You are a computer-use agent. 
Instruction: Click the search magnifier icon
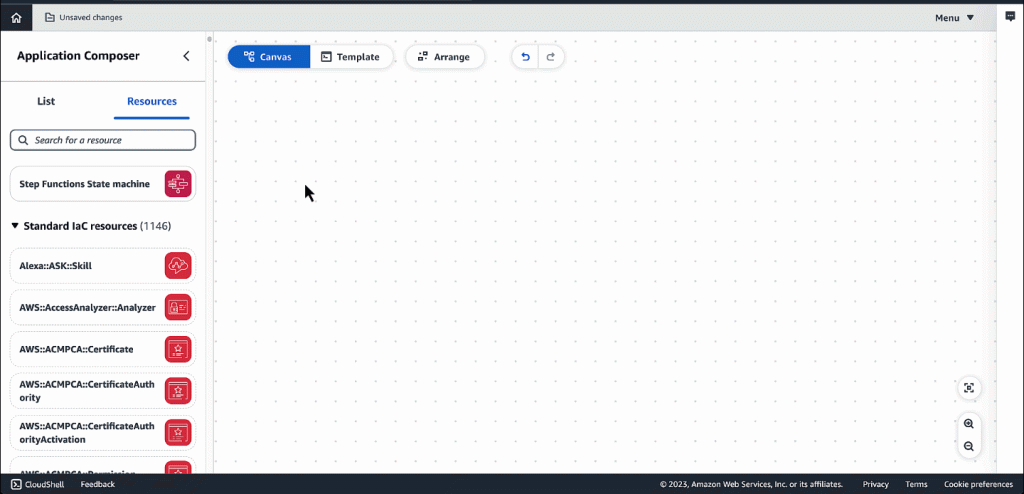point(24,140)
